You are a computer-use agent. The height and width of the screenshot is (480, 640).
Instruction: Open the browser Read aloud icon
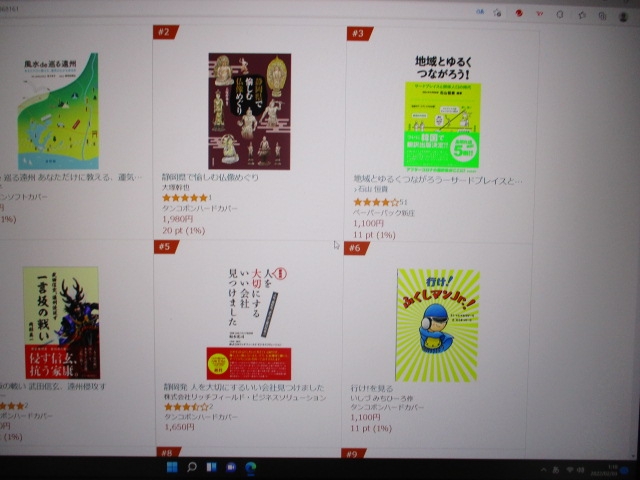pyautogui.click(x=480, y=12)
